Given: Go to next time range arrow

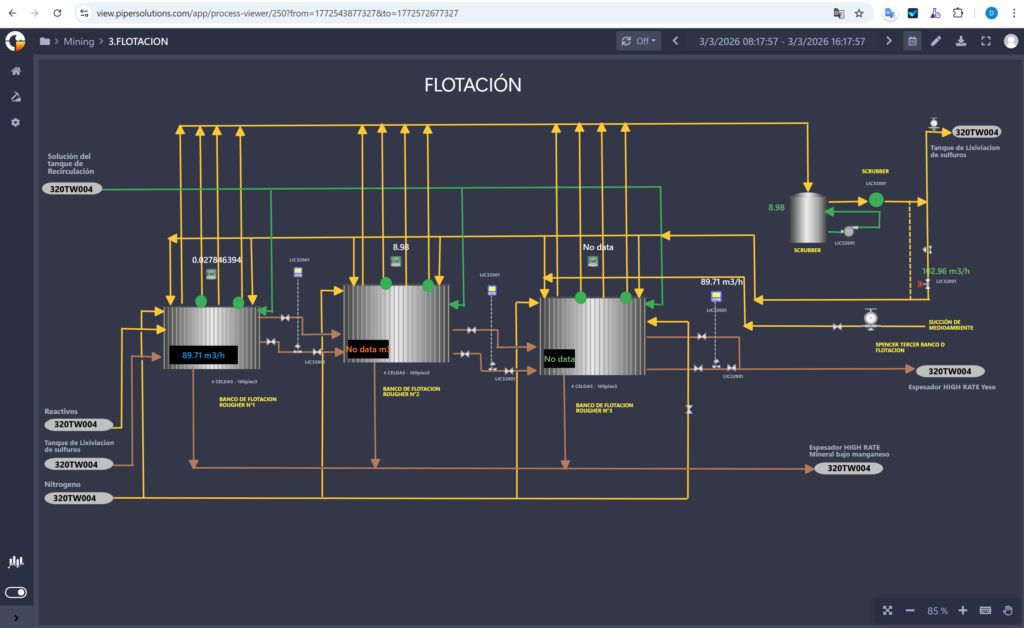Looking at the screenshot, I should pyautogui.click(x=888, y=41).
